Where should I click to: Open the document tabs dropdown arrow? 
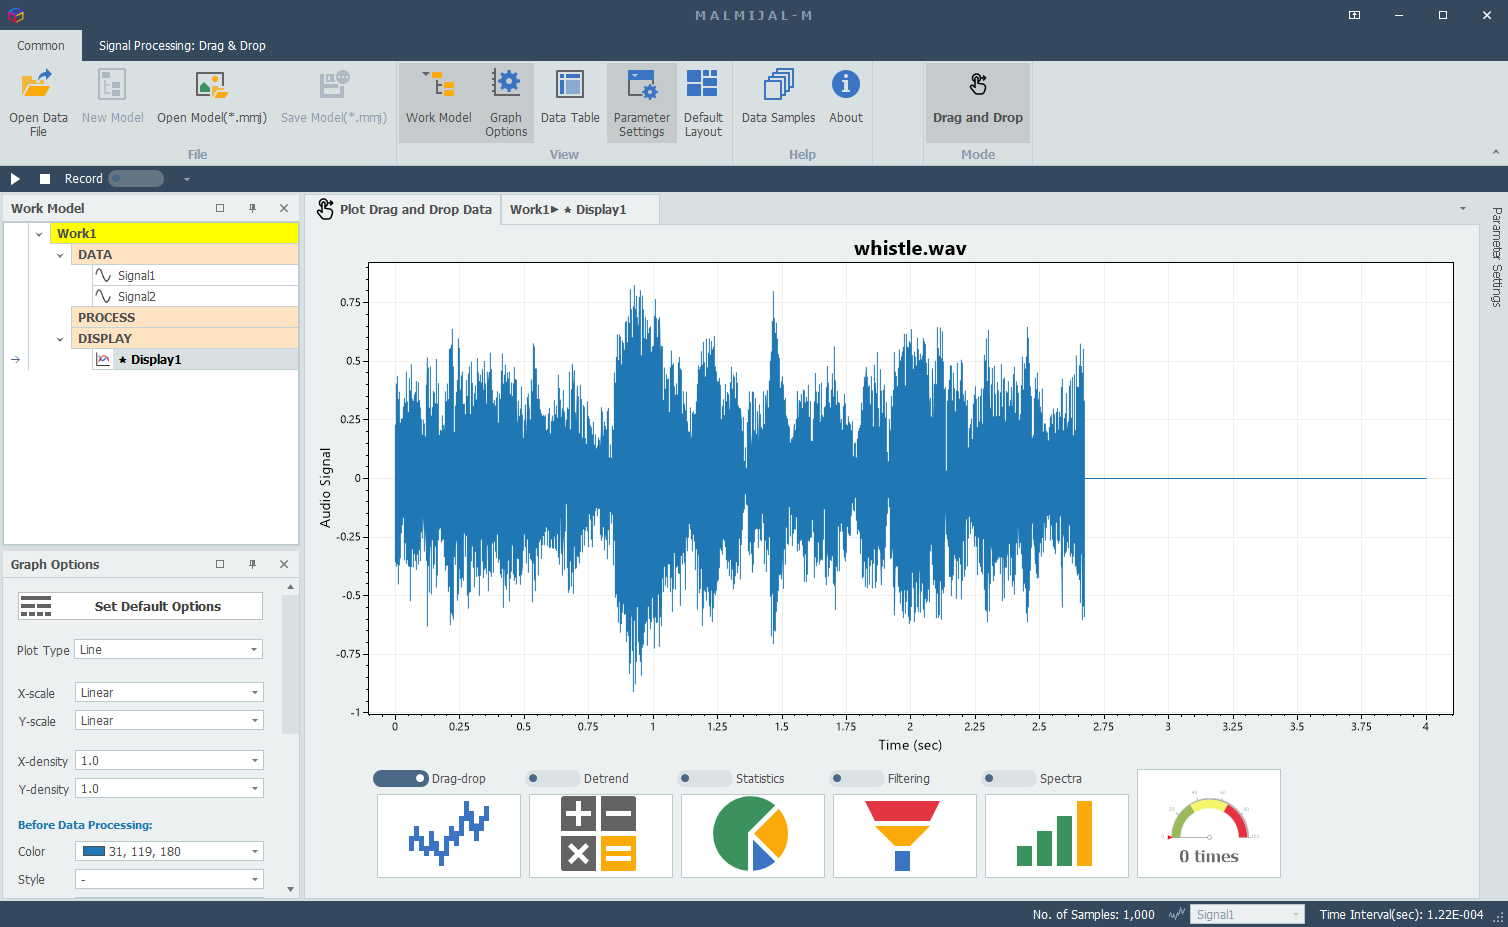(x=1462, y=209)
